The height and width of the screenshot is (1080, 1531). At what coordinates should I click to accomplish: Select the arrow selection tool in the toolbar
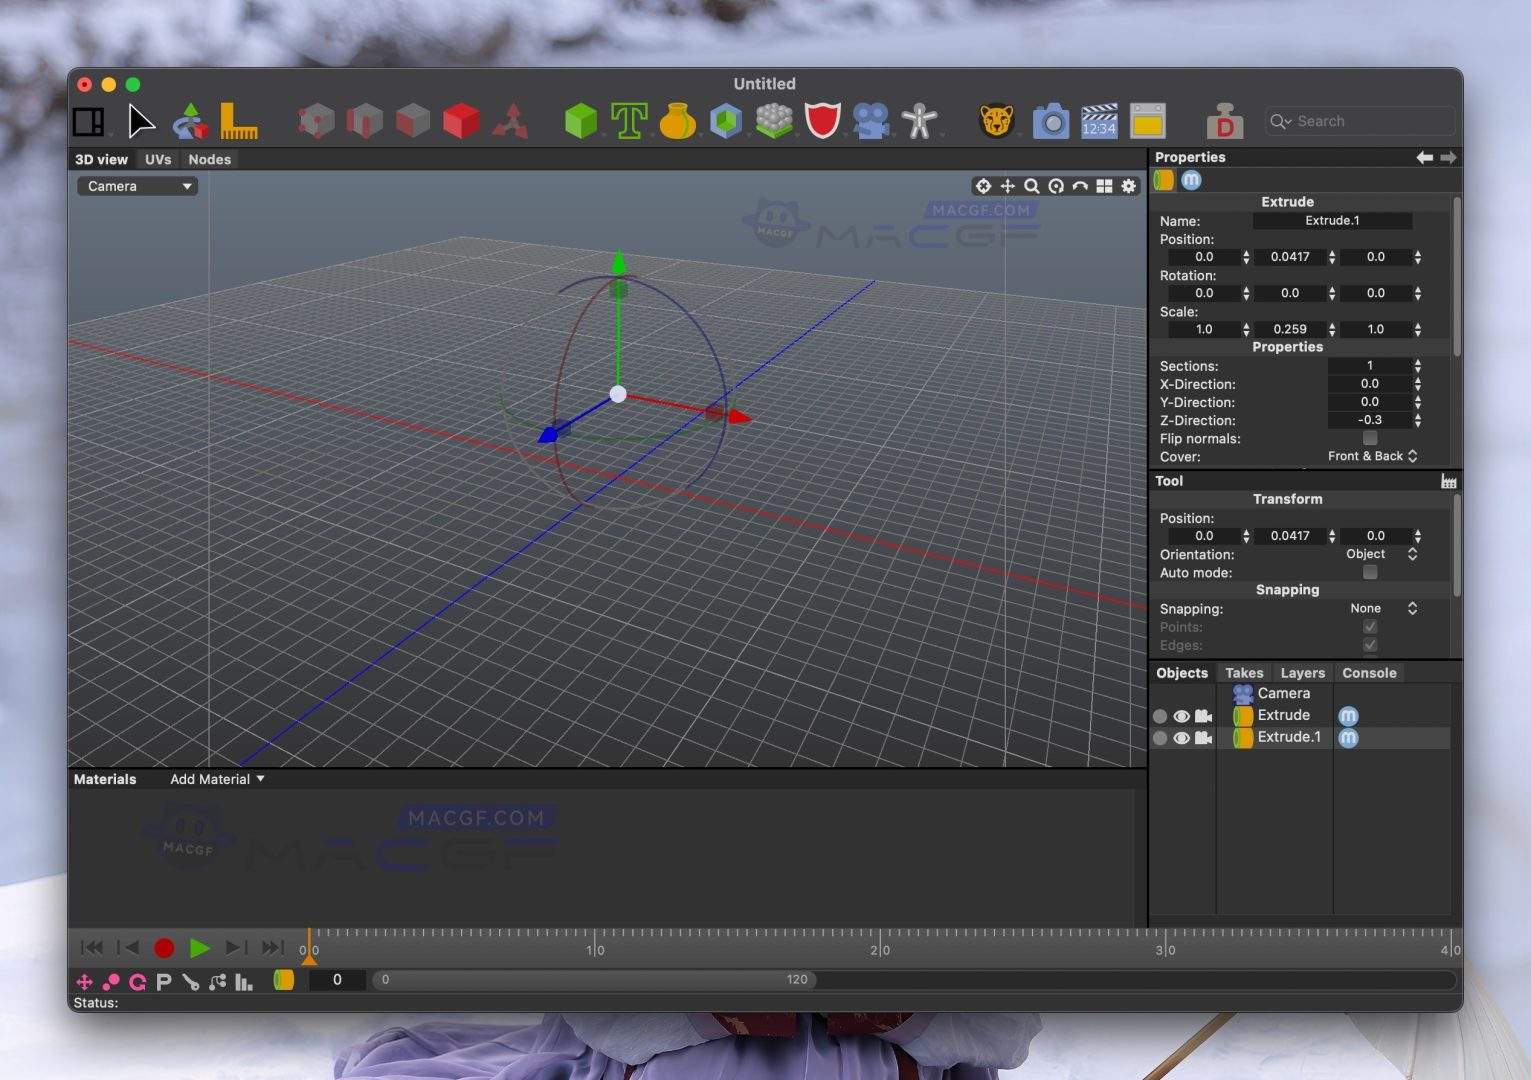141,121
